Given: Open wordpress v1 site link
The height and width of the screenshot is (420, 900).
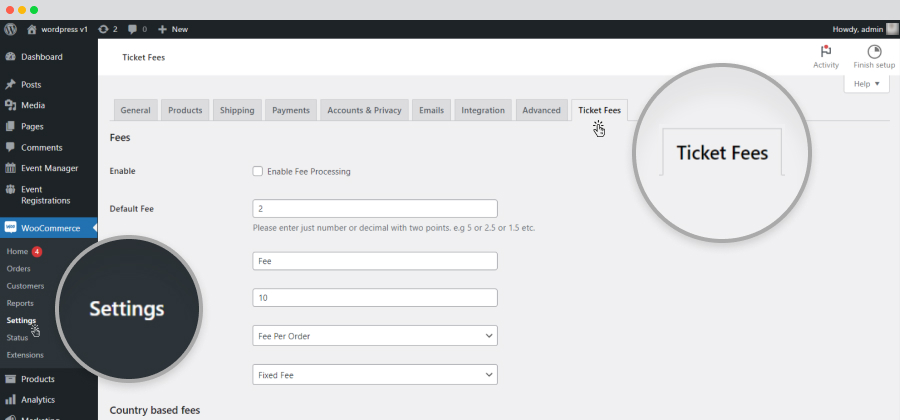Looking at the screenshot, I should click(64, 29).
